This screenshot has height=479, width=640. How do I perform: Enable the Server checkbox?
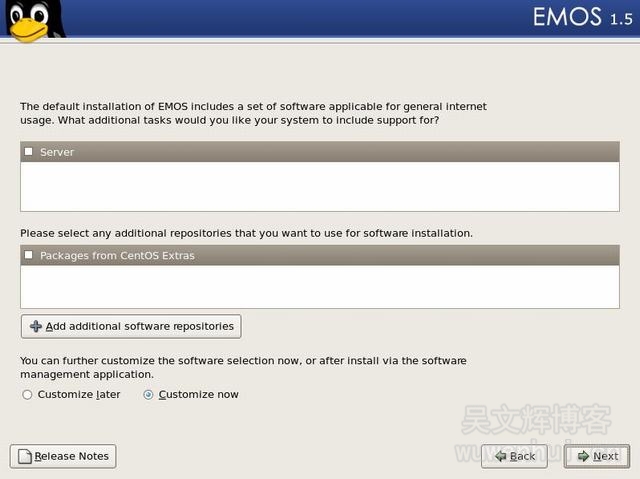coord(28,152)
